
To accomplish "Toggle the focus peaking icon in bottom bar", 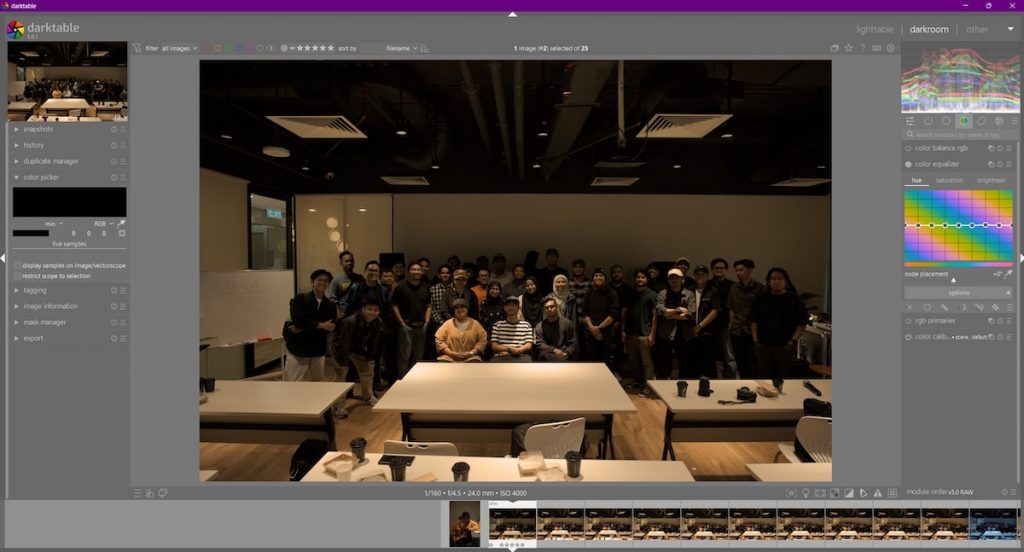I will [791, 493].
